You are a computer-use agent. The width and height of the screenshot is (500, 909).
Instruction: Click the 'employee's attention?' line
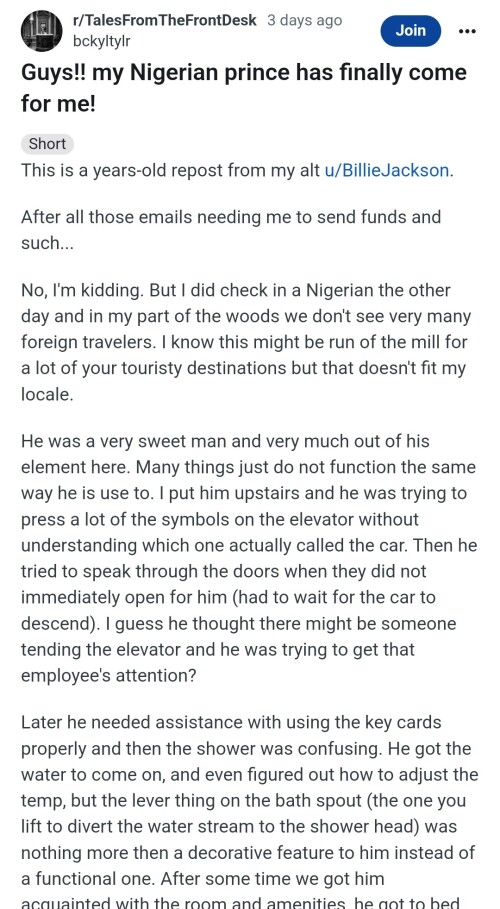coord(108,676)
